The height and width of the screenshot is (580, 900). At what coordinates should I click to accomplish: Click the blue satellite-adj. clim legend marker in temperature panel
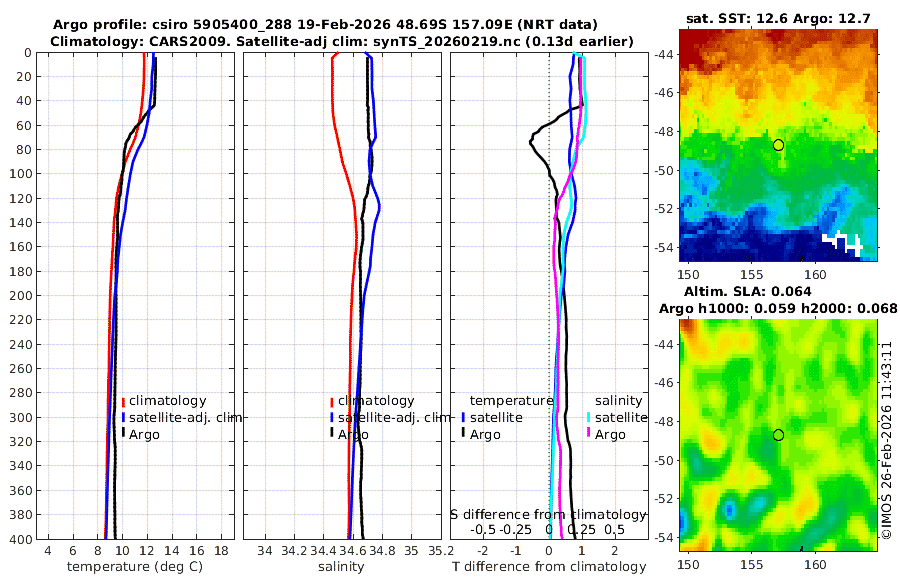(123, 417)
